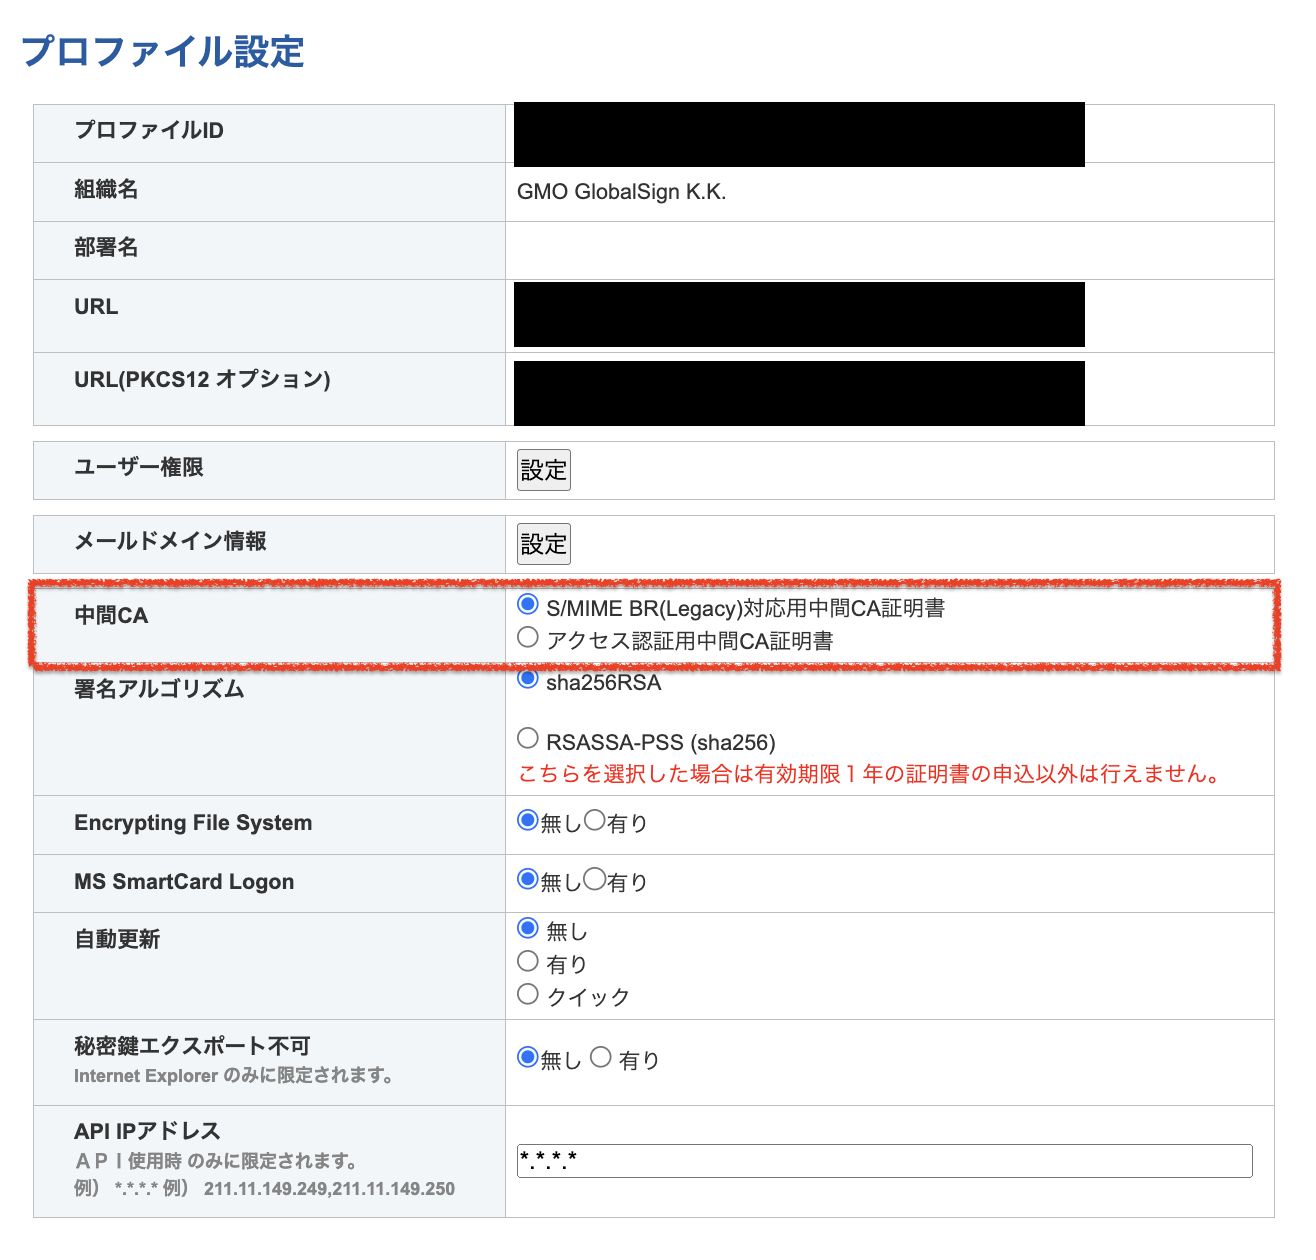Select クイック for 自動更新
Viewport: 1316px width, 1260px height.
click(528, 995)
